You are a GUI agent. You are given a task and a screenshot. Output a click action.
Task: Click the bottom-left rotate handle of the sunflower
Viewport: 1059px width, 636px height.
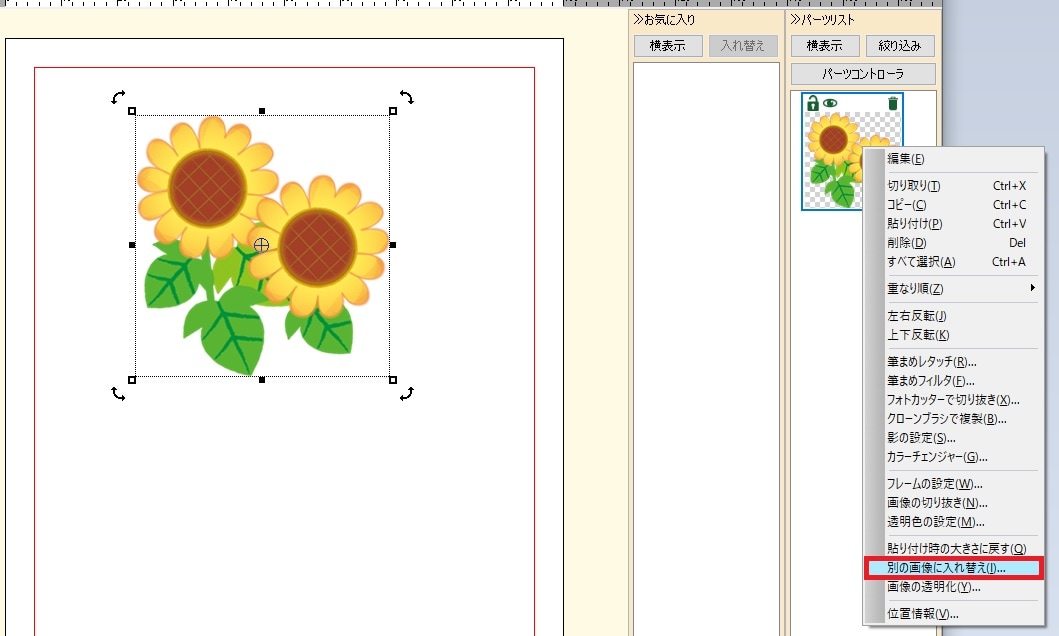coord(118,393)
